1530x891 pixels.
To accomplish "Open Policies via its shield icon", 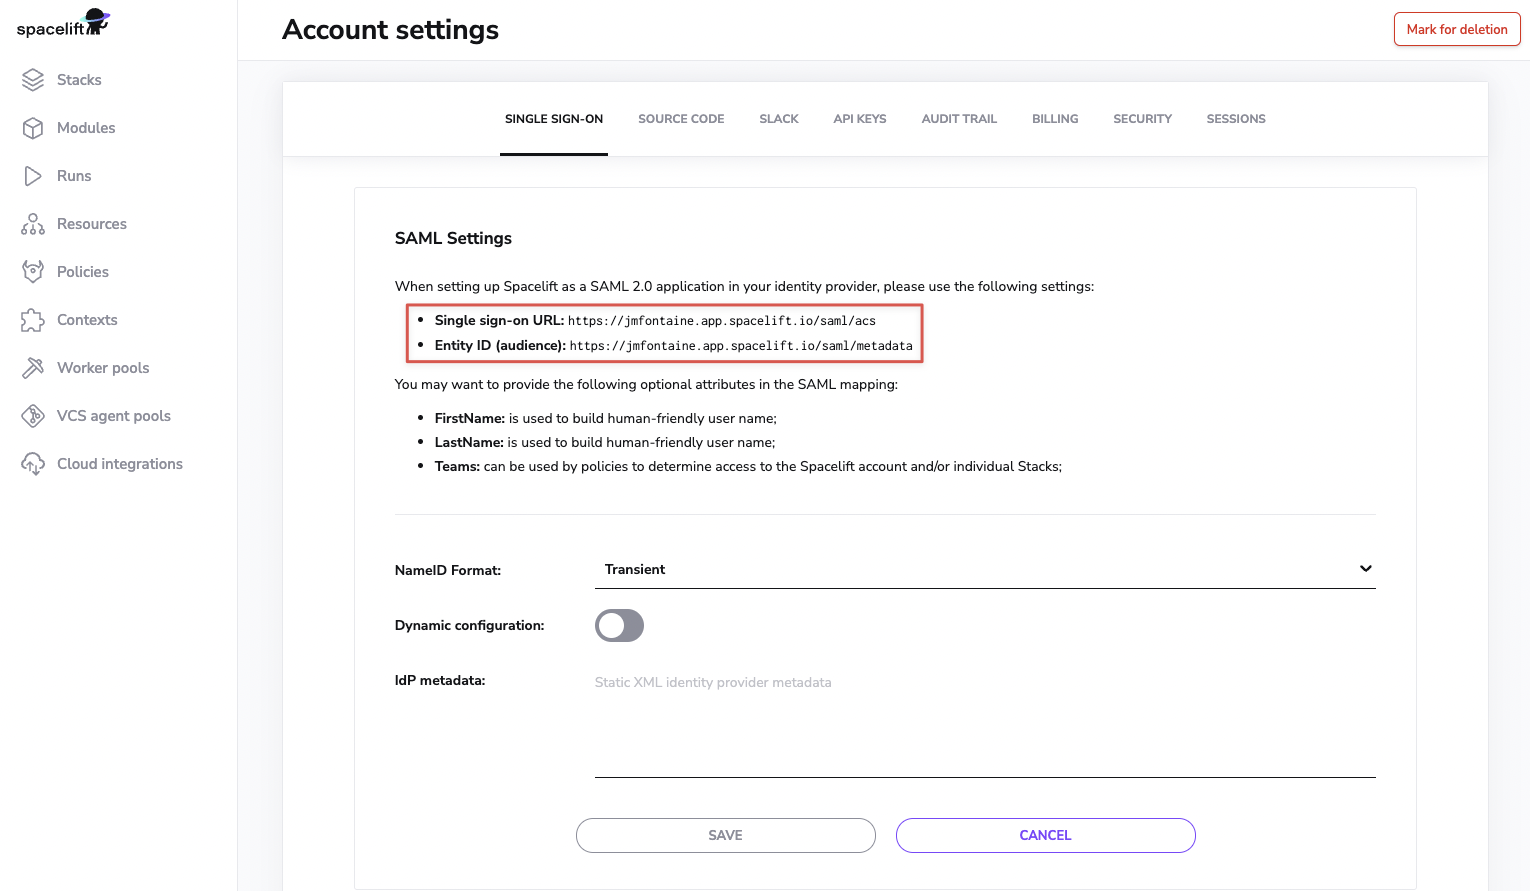I will pyautogui.click(x=33, y=272).
